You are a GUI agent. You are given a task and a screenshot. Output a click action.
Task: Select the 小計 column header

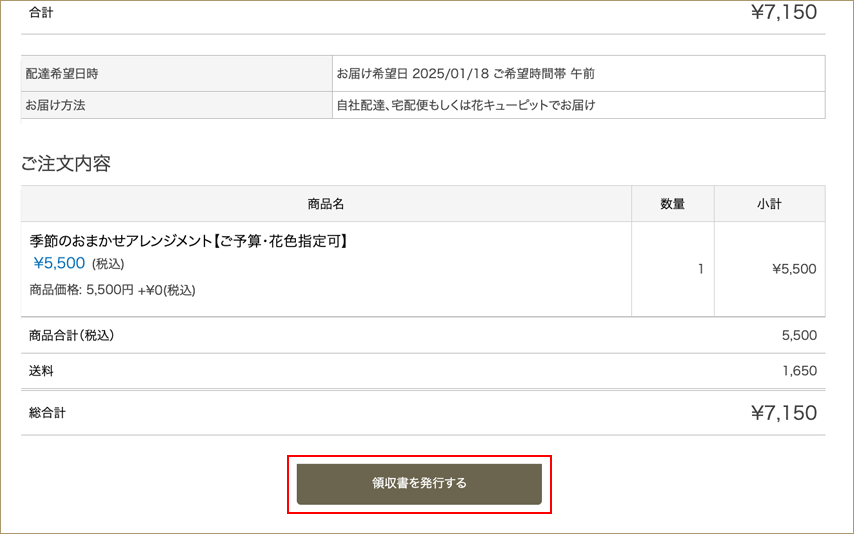coord(769,204)
